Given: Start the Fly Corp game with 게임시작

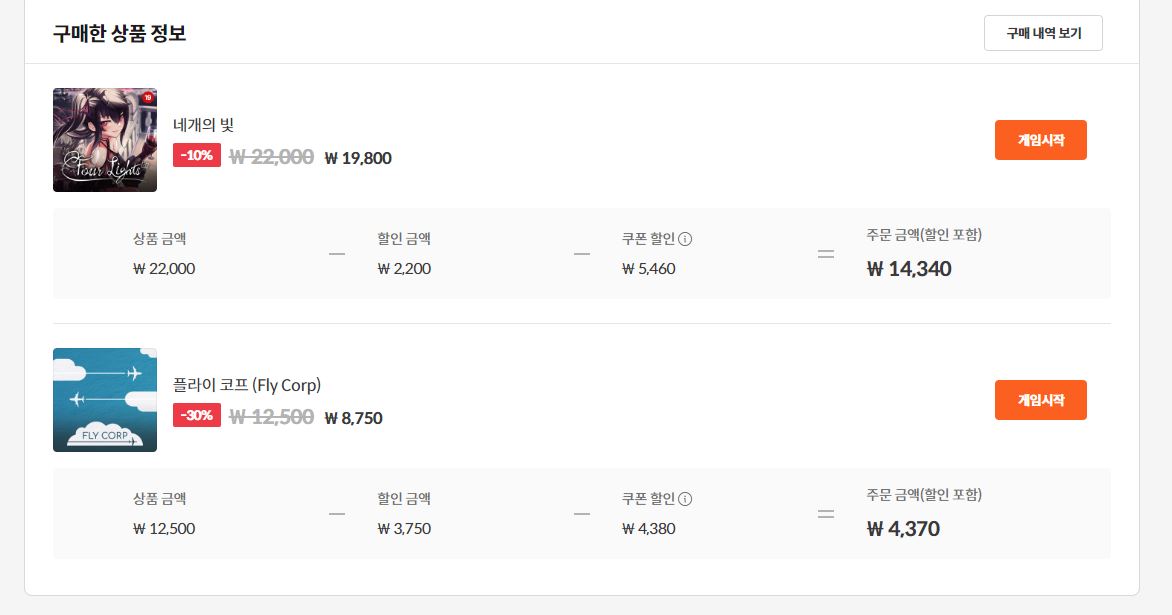Looking at the screenshot, I should click(1040, 400).
